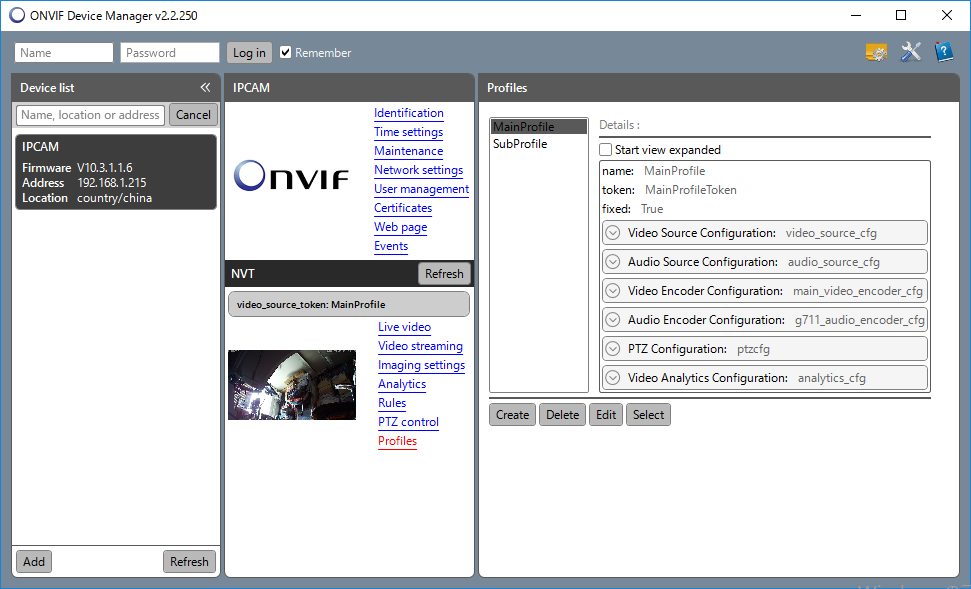Open Time settings link

pos(409,132)
